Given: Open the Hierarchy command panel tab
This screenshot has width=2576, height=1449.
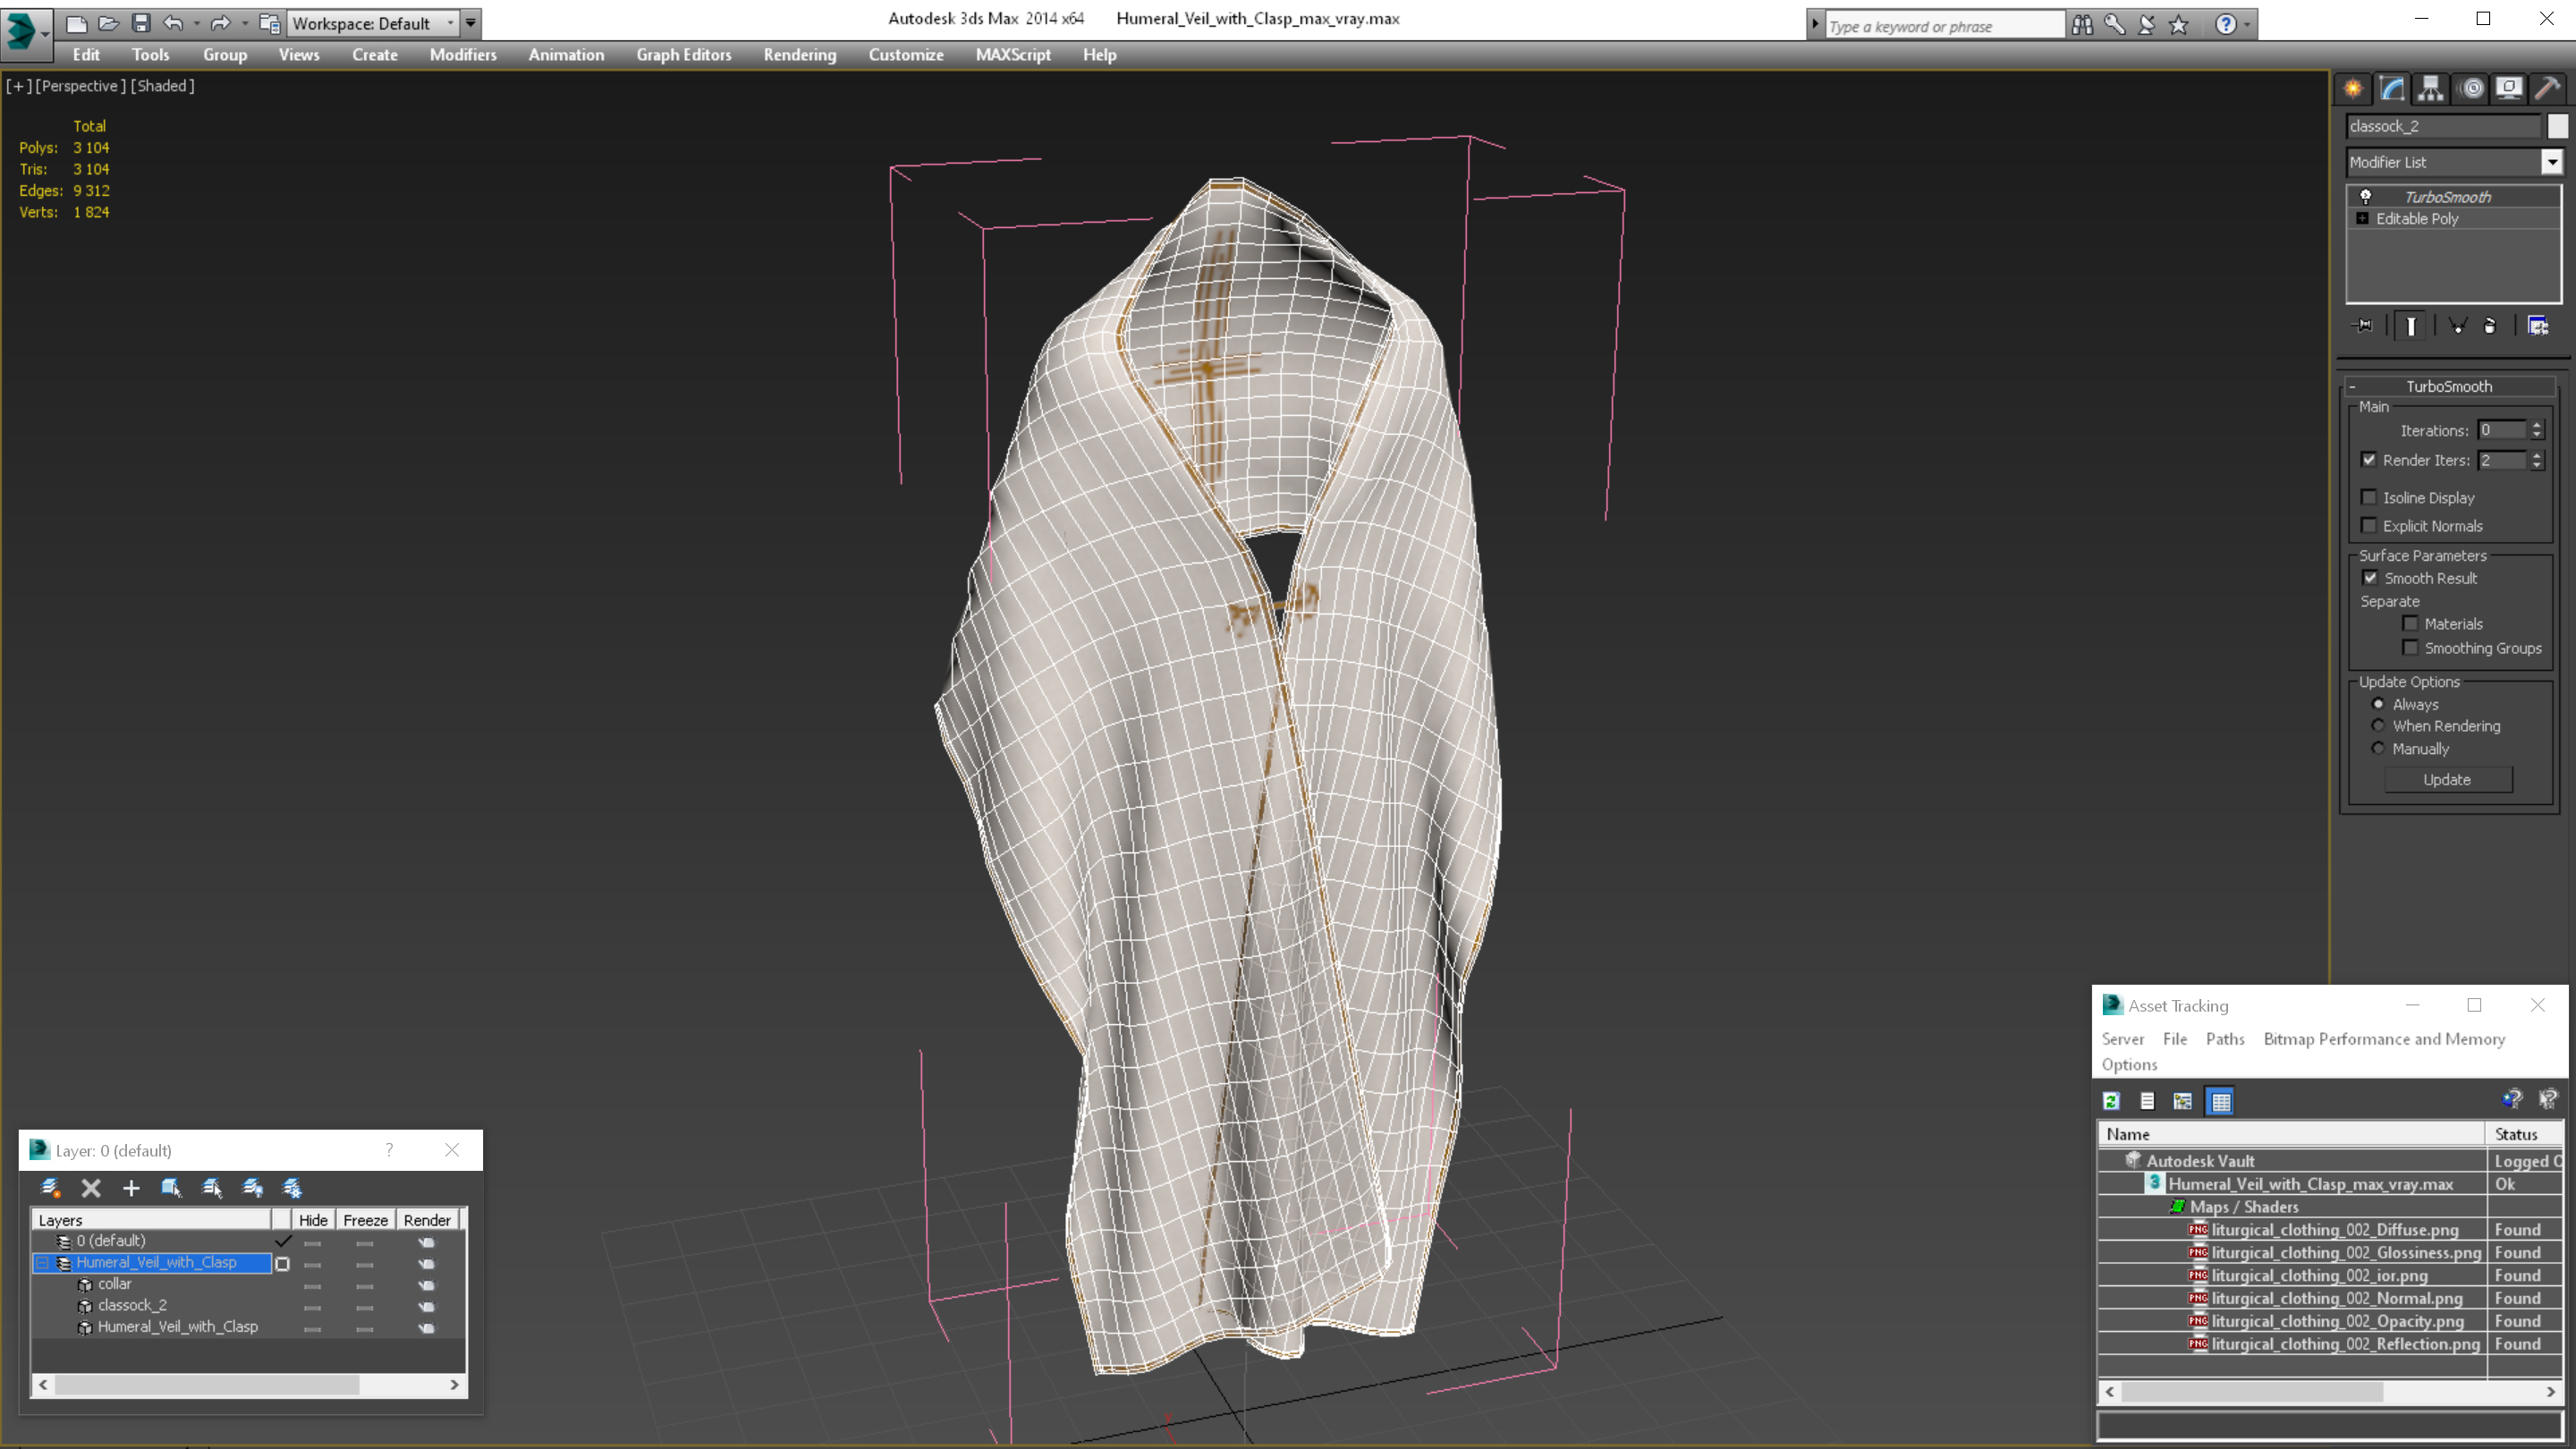Looking at the screenshot, I should click(2431, 88).
